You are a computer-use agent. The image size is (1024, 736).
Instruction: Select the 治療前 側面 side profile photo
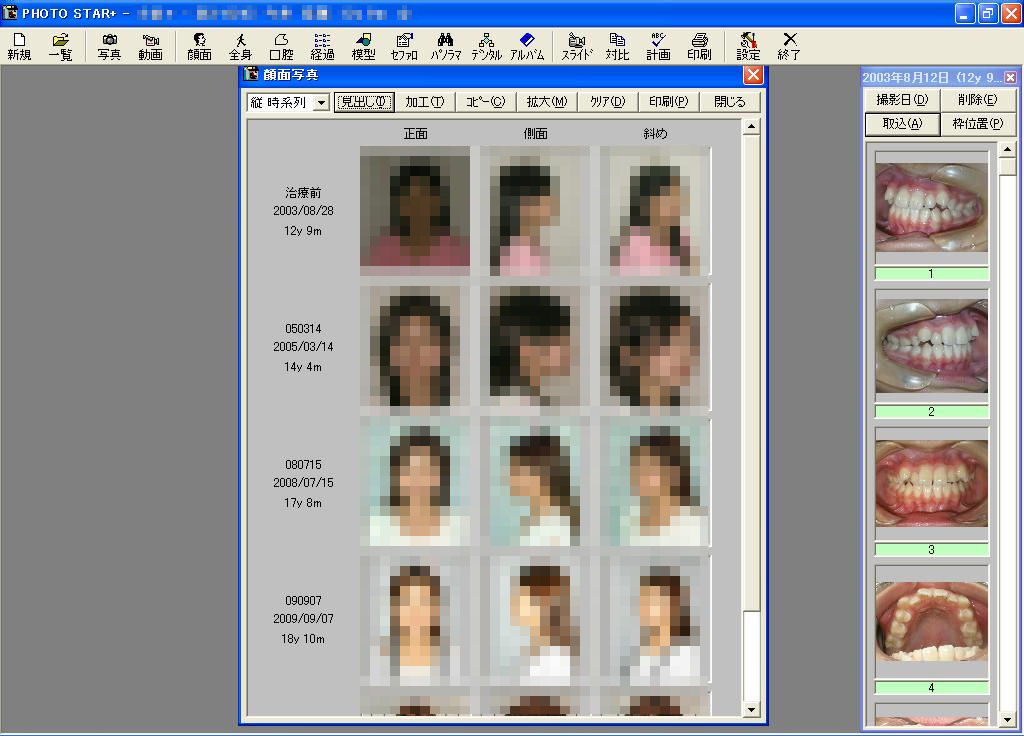535,210
